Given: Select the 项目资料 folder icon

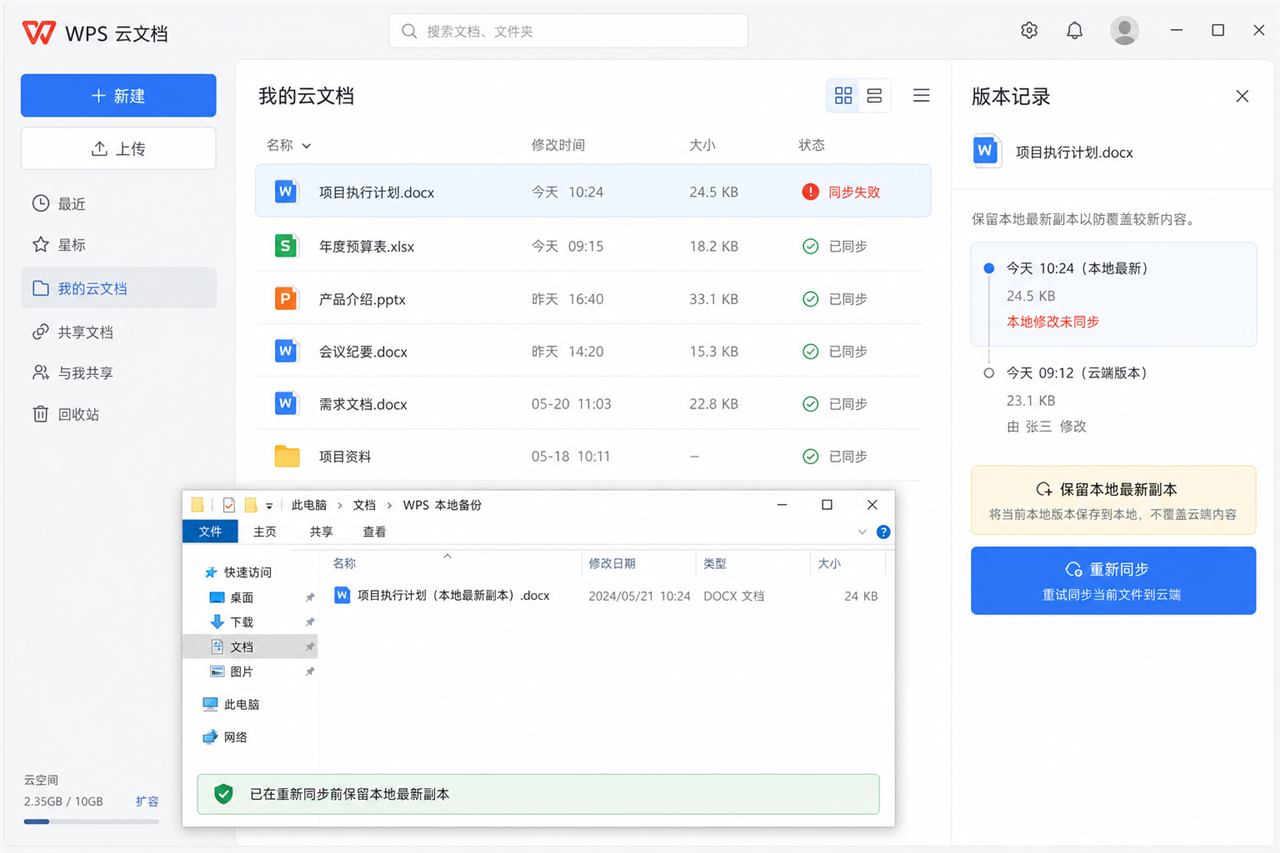Looking at the screenshot, I should tap(287, 456).
